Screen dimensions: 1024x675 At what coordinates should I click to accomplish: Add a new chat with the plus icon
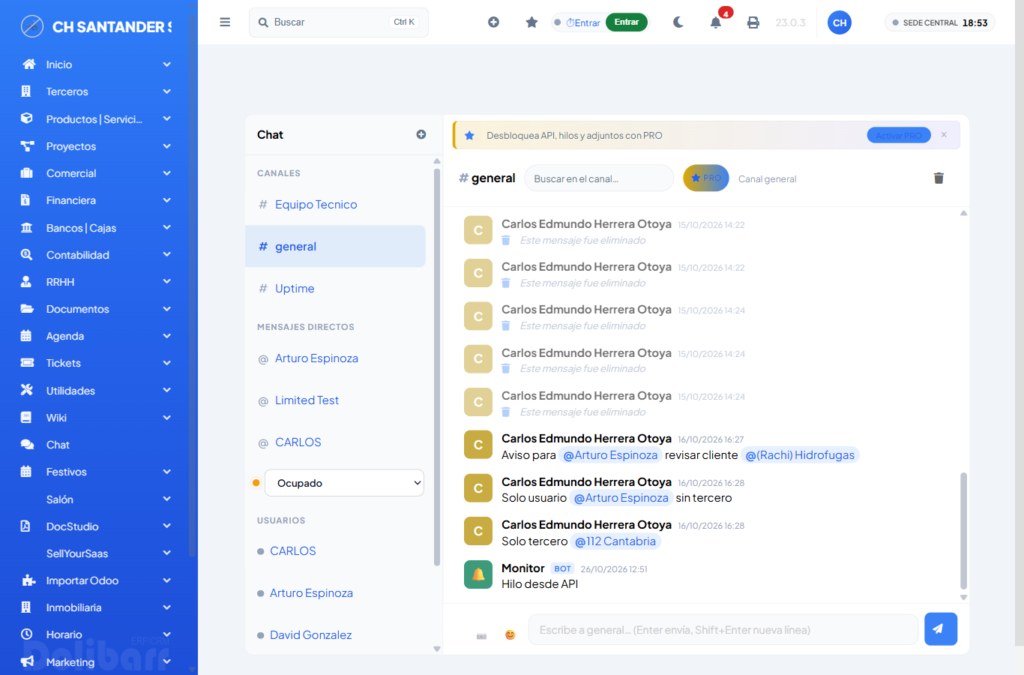tap(421, 134)
